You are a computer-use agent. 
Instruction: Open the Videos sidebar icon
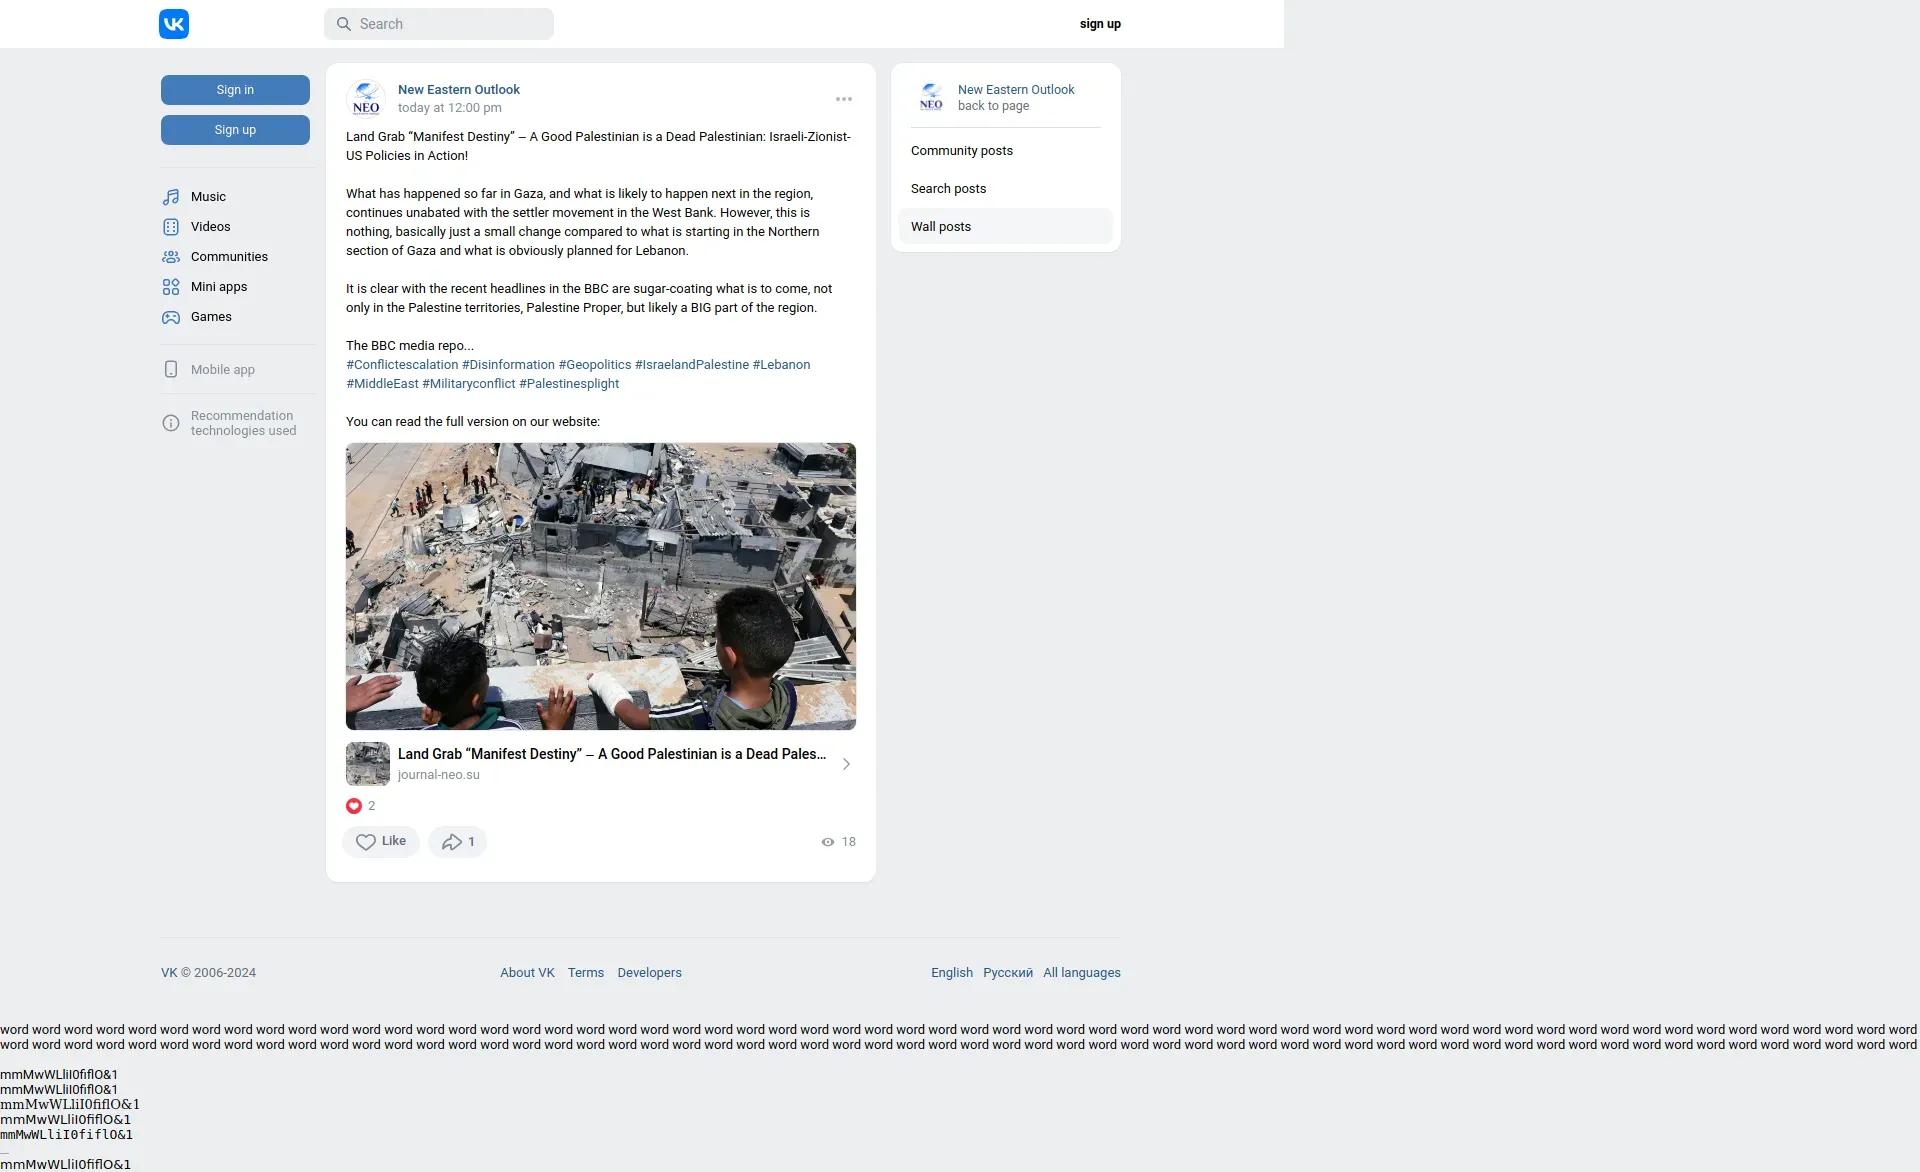tap(171, 227)
